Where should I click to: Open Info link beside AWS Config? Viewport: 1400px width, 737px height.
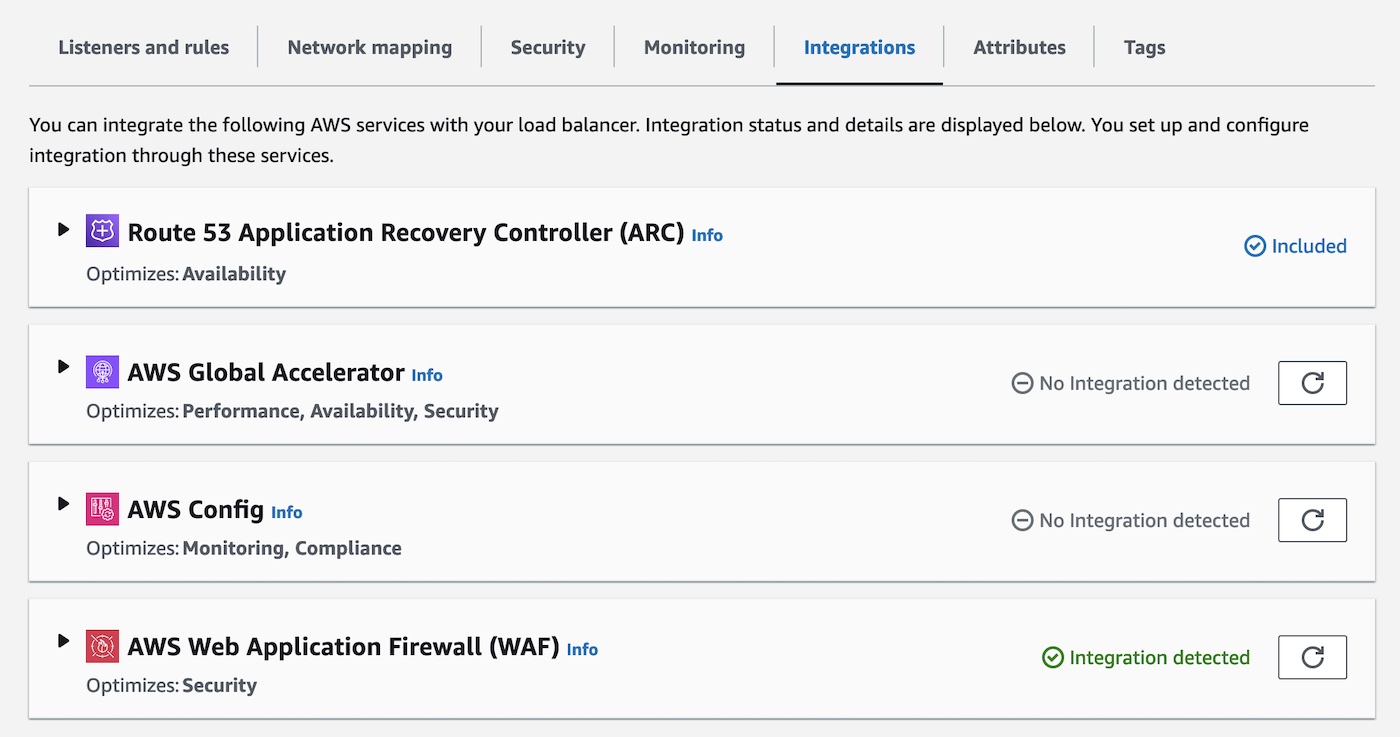coord(286,512)
